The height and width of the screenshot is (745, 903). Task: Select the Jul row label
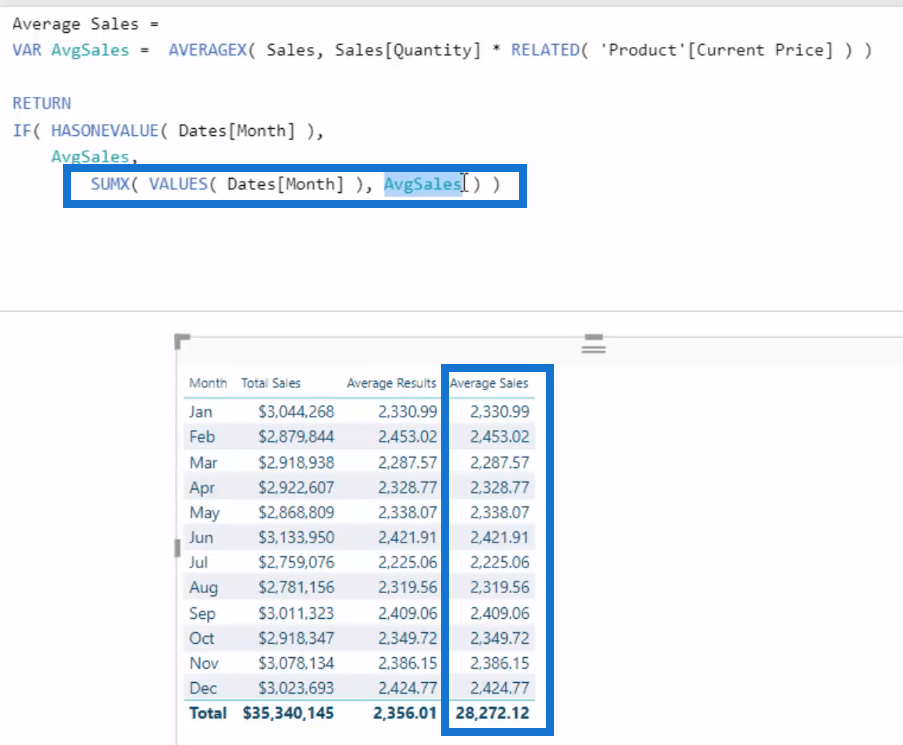click(x=199, y=562)
